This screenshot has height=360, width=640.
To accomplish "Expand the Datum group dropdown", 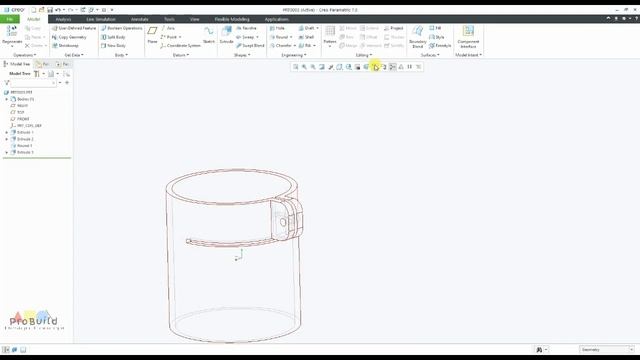I will point(180,55).
